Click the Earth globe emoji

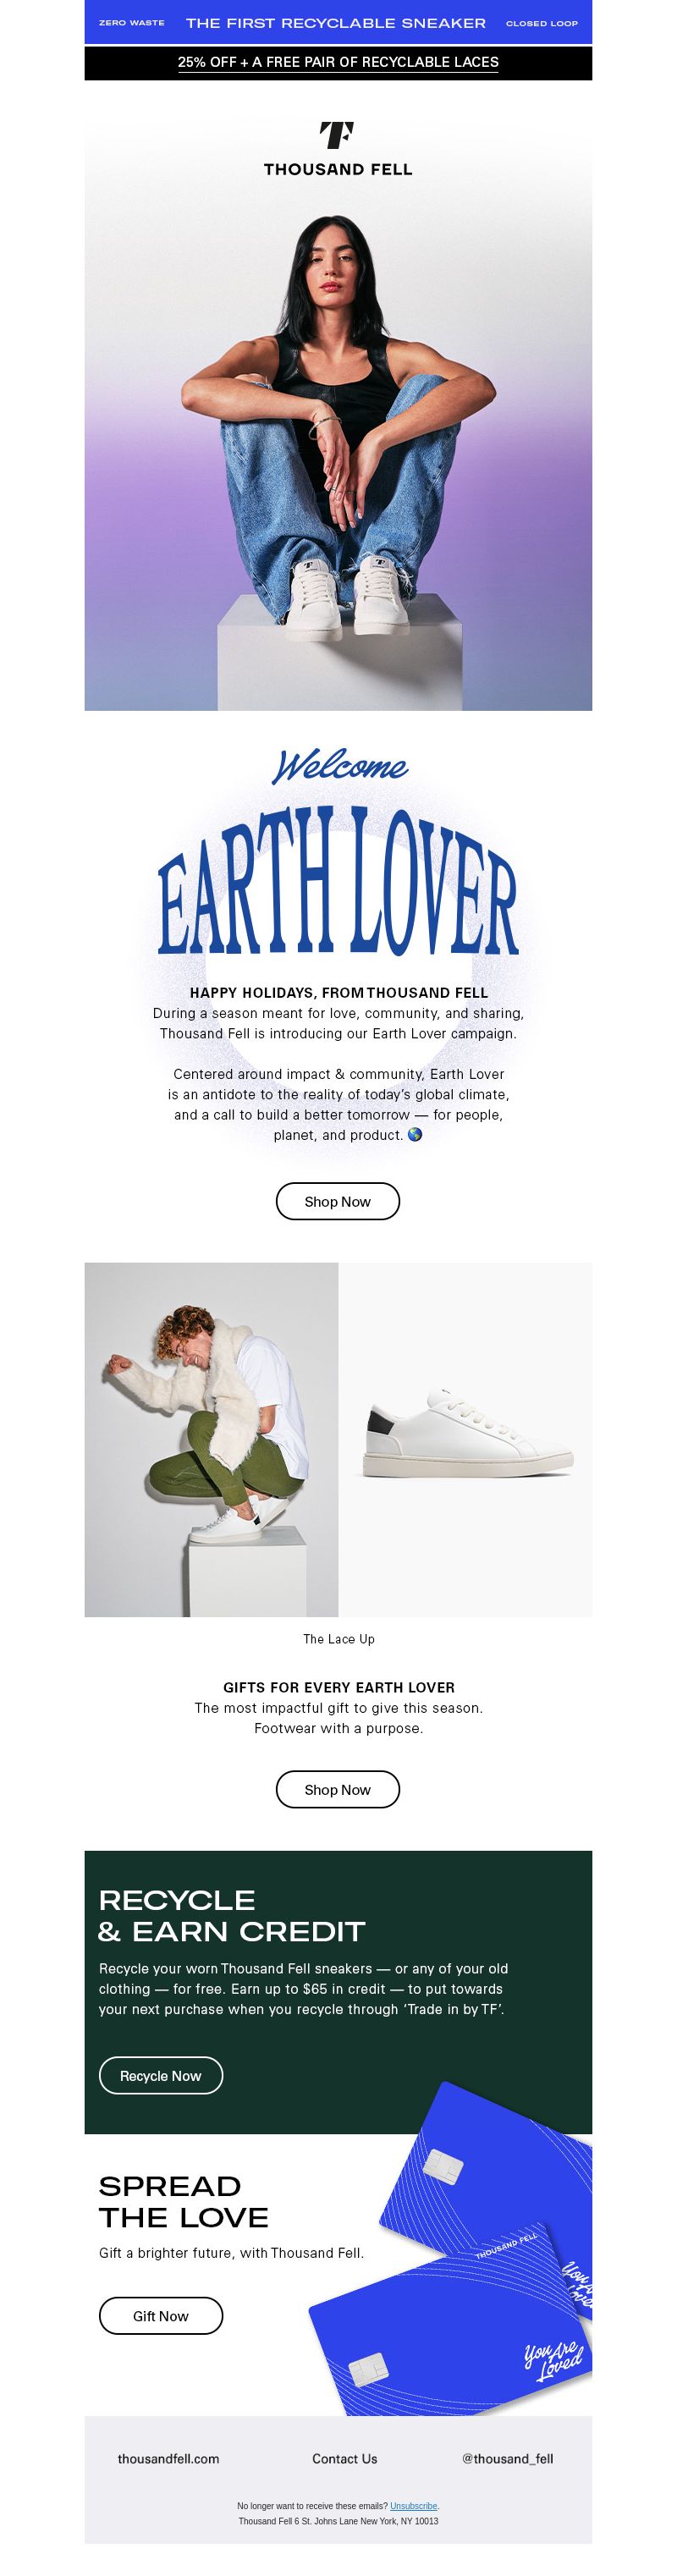(415, 1135)
